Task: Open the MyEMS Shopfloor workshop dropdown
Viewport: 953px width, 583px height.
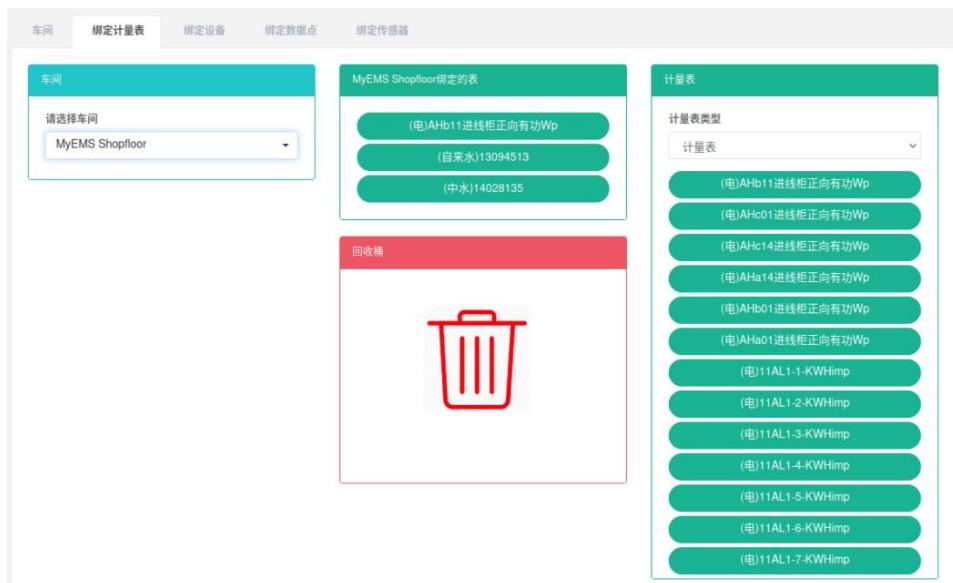Action: (171, 145)
